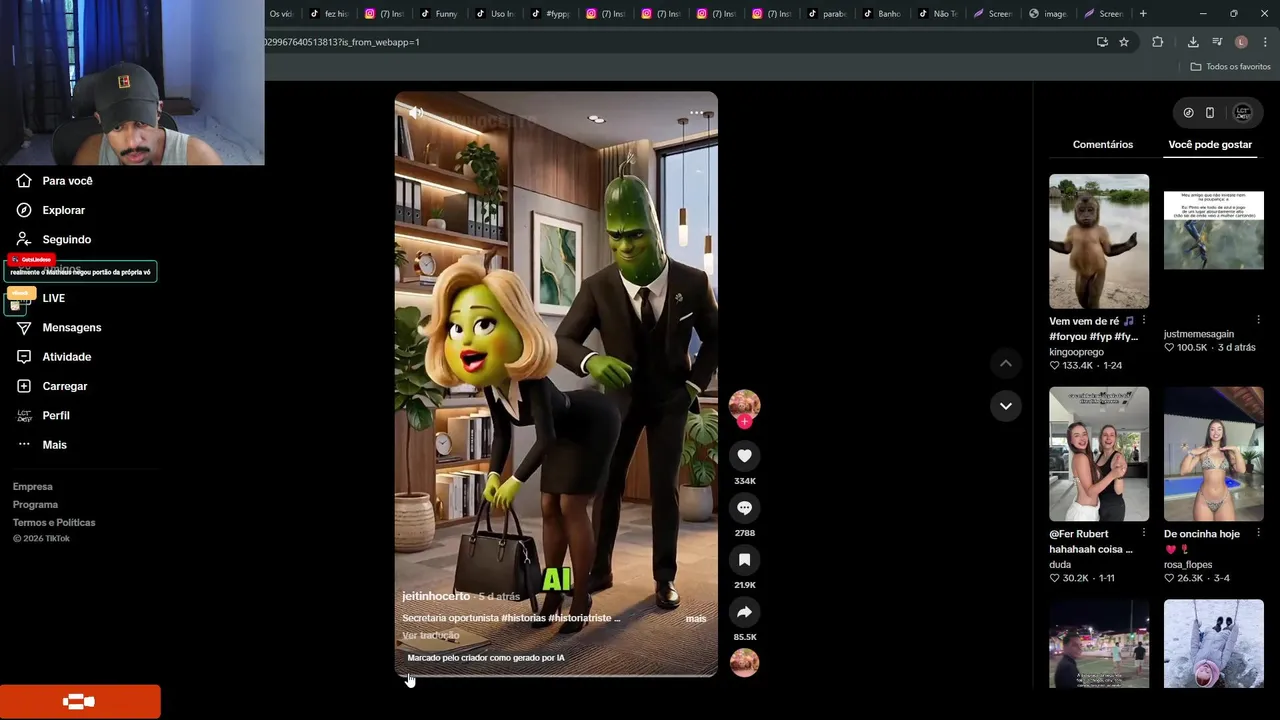This screenshot has width=1280, height=720.
Task: Open the justmemesagain profile link
Action: [x=1199, y=334]
